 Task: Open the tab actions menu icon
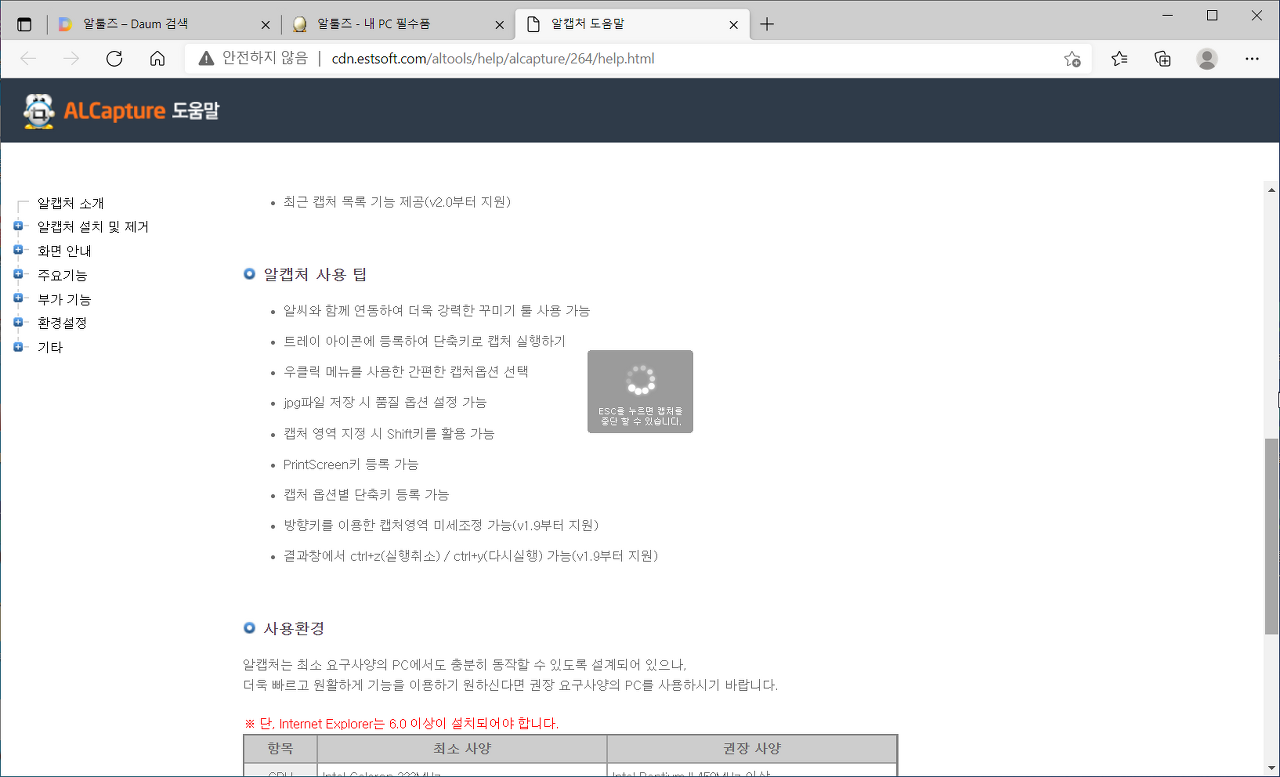(25, 24)
